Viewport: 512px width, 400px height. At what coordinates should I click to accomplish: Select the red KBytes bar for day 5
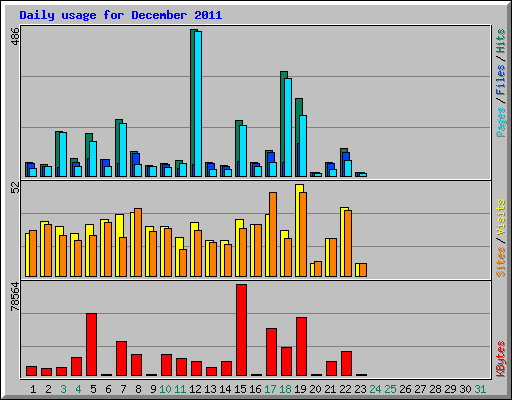pyautogui.click(x=91, y=345)
